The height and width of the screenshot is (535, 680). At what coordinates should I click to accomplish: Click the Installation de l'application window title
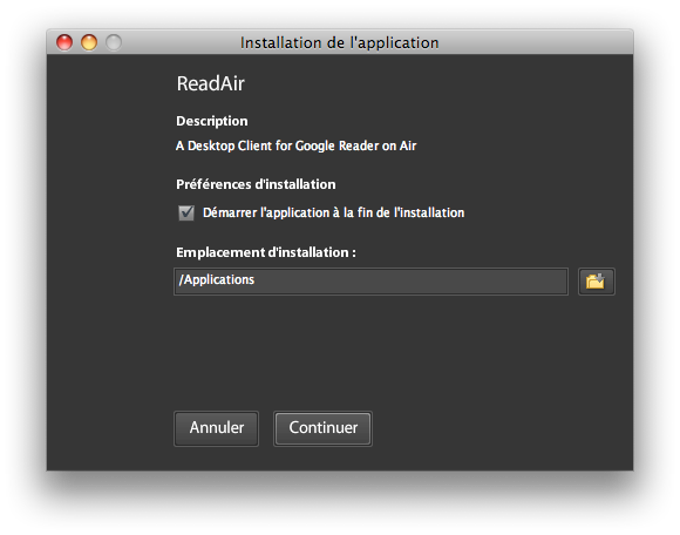(x=340, y=43)
